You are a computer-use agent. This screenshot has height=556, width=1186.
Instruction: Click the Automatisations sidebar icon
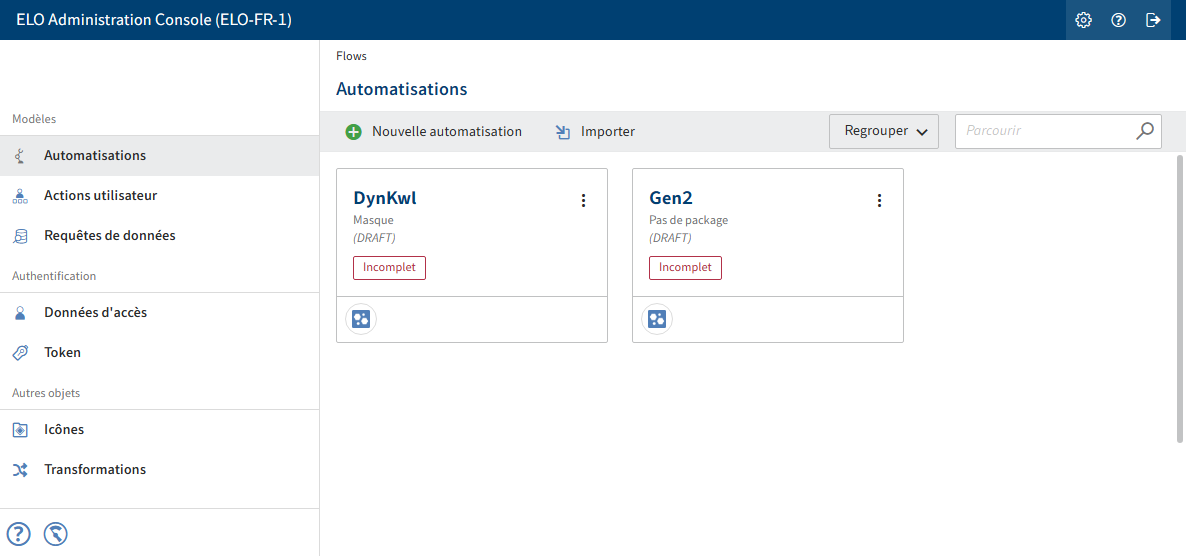tap(20, 156)
